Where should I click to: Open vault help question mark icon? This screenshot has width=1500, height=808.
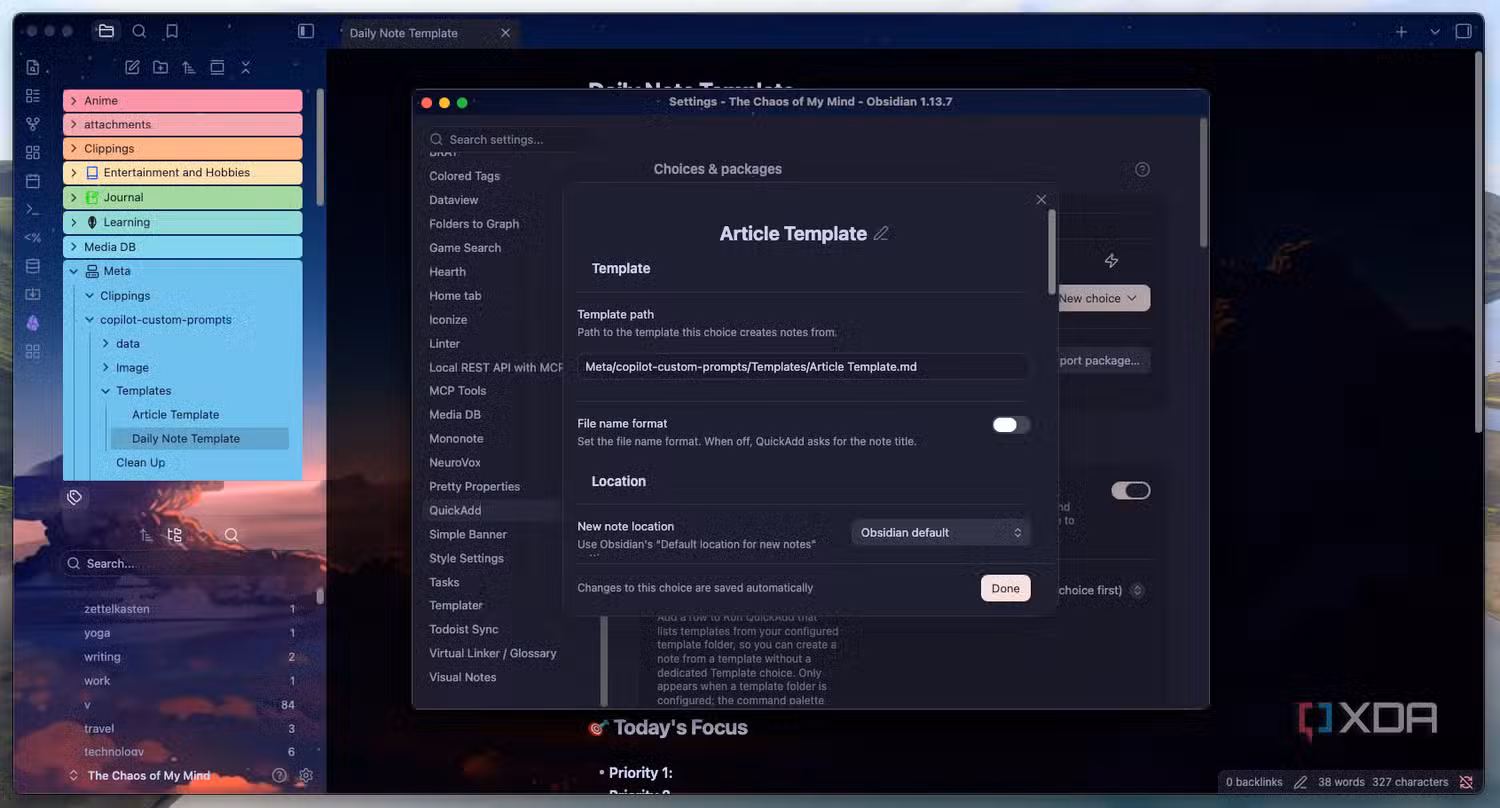[279, 775]
